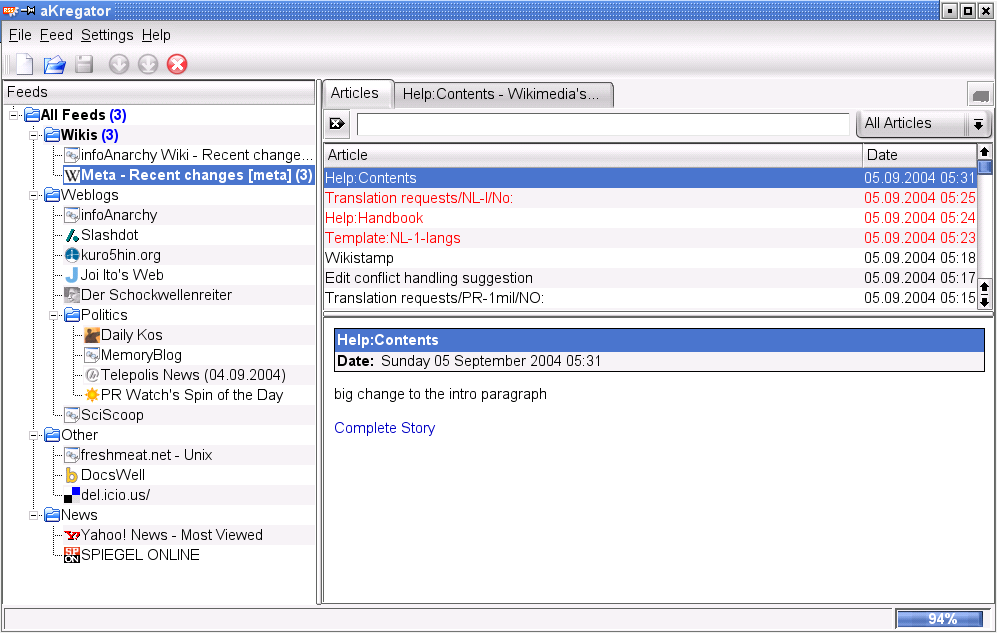Click the Wikipedia icon beside Meta - Recent changes
Screen dimensions: 997x633
click(72, 175)
